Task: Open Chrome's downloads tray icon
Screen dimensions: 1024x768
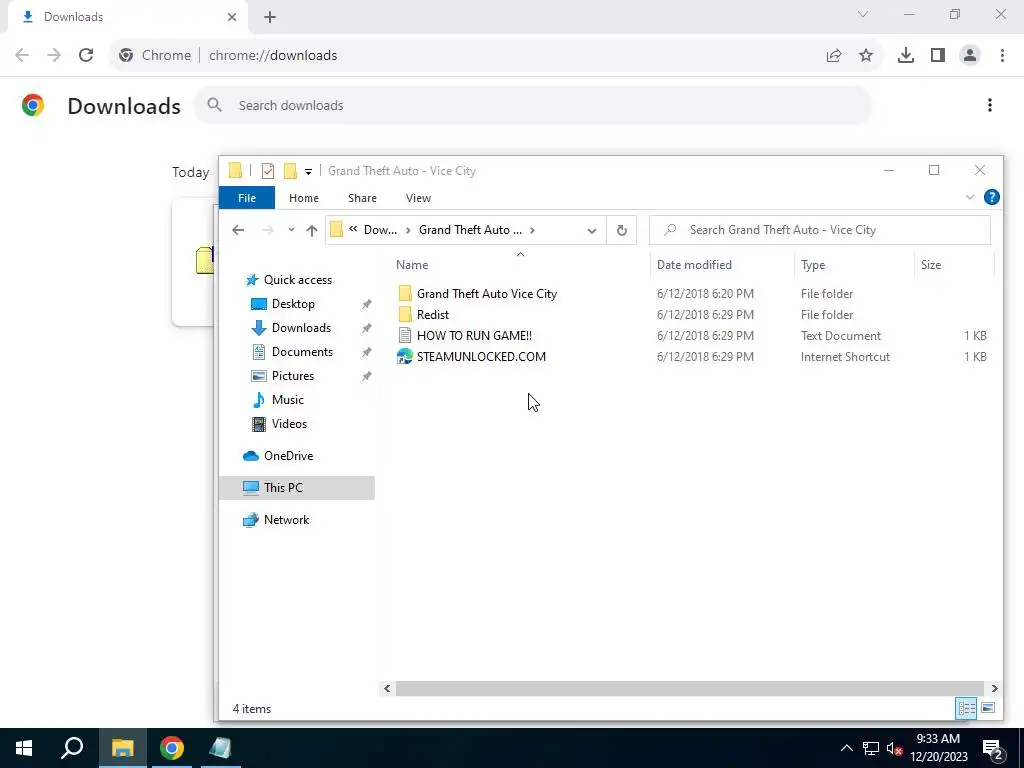Action: [x=906, y=56]
